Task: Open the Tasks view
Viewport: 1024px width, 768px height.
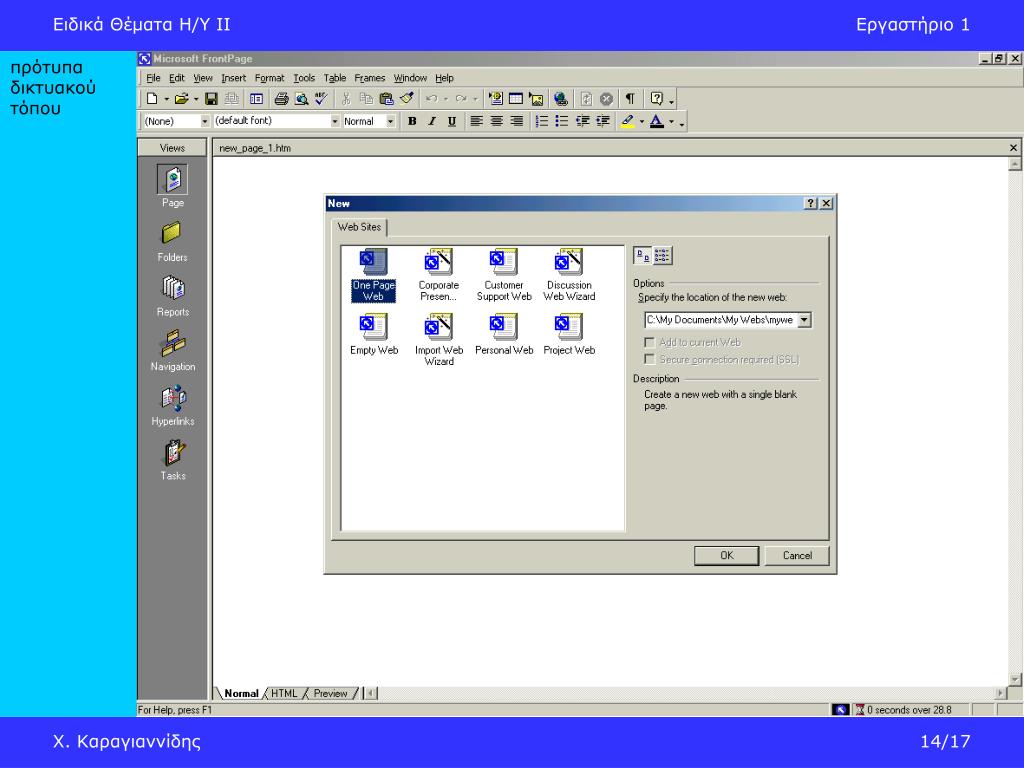Action: click(x=172, y=460)
